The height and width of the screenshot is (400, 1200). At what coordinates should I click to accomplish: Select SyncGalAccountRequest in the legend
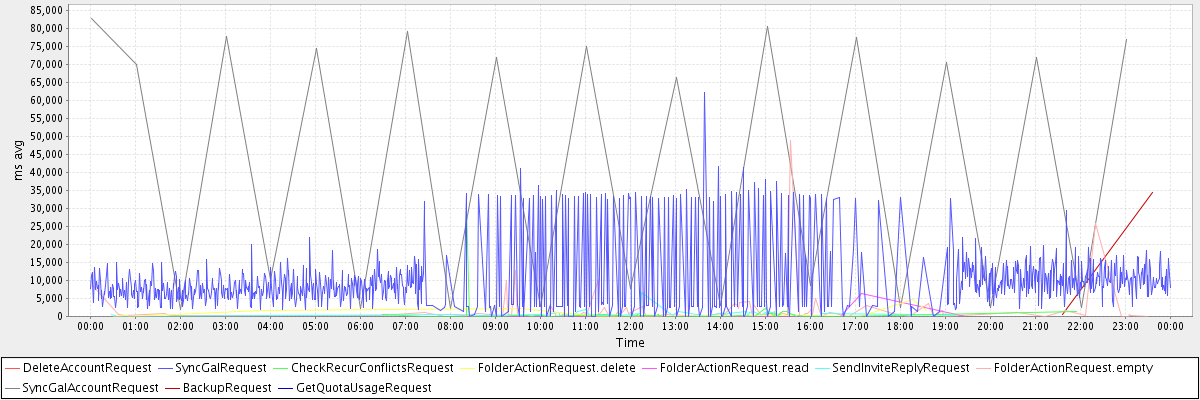point(90,387)
